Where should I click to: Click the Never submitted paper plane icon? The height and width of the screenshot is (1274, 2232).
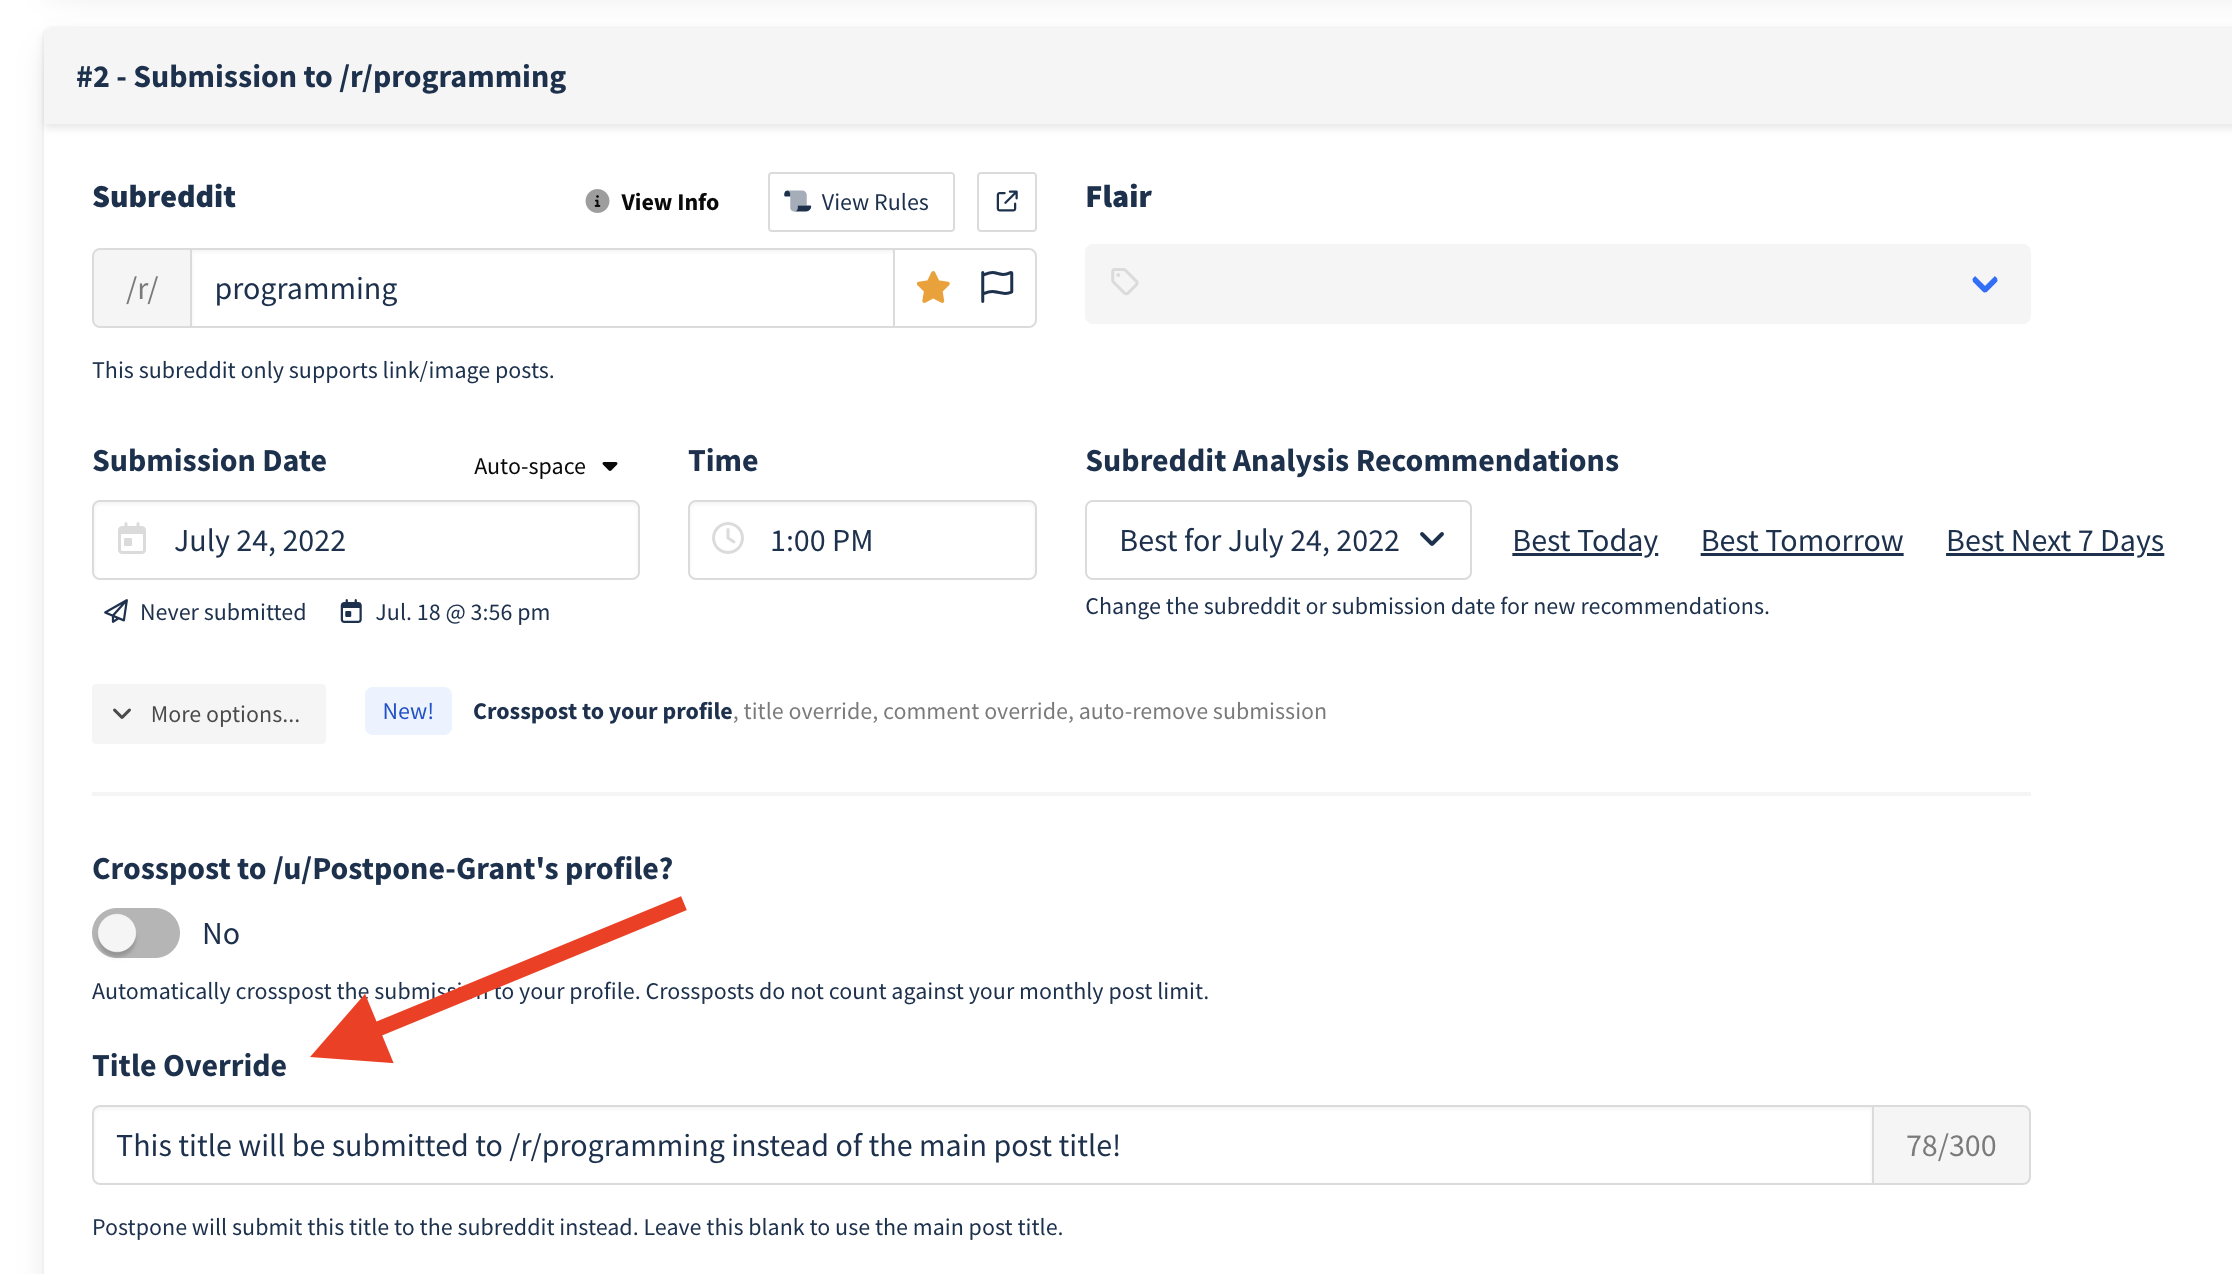tap(116, 611)
